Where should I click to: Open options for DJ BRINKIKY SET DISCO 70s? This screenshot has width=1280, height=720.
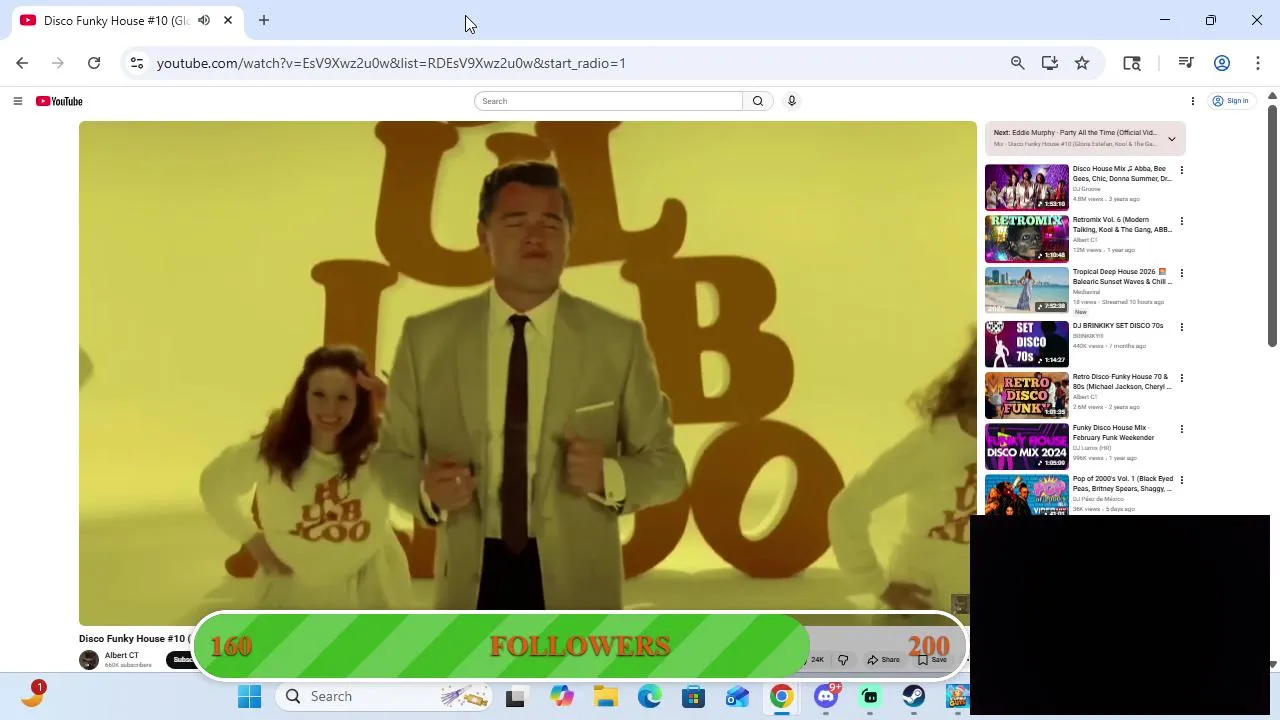point(1182,327)
